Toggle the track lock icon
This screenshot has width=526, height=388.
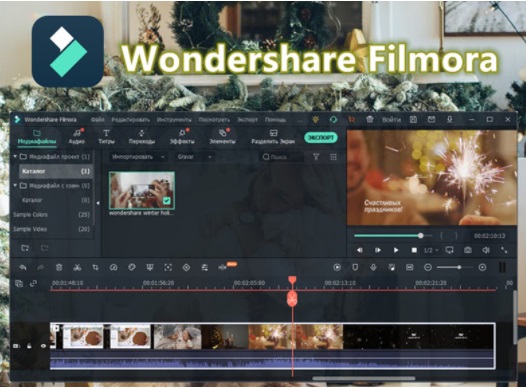click(29, 346)
